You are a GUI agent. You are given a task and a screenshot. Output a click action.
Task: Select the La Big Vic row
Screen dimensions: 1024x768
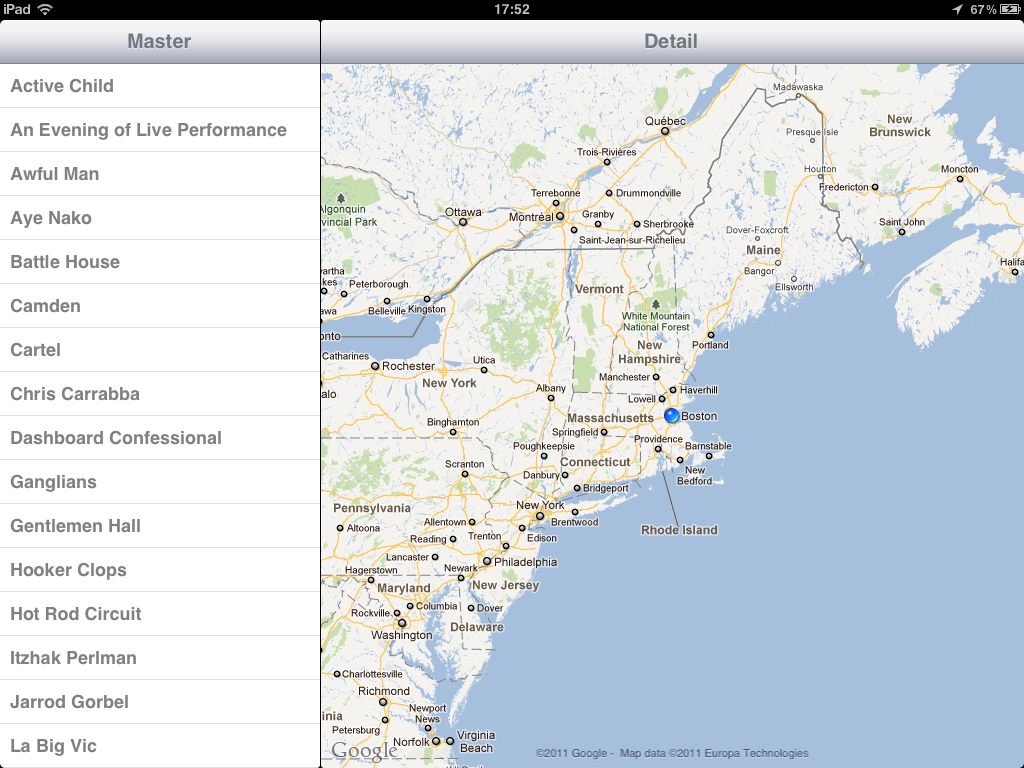click(x=160, y=746)
